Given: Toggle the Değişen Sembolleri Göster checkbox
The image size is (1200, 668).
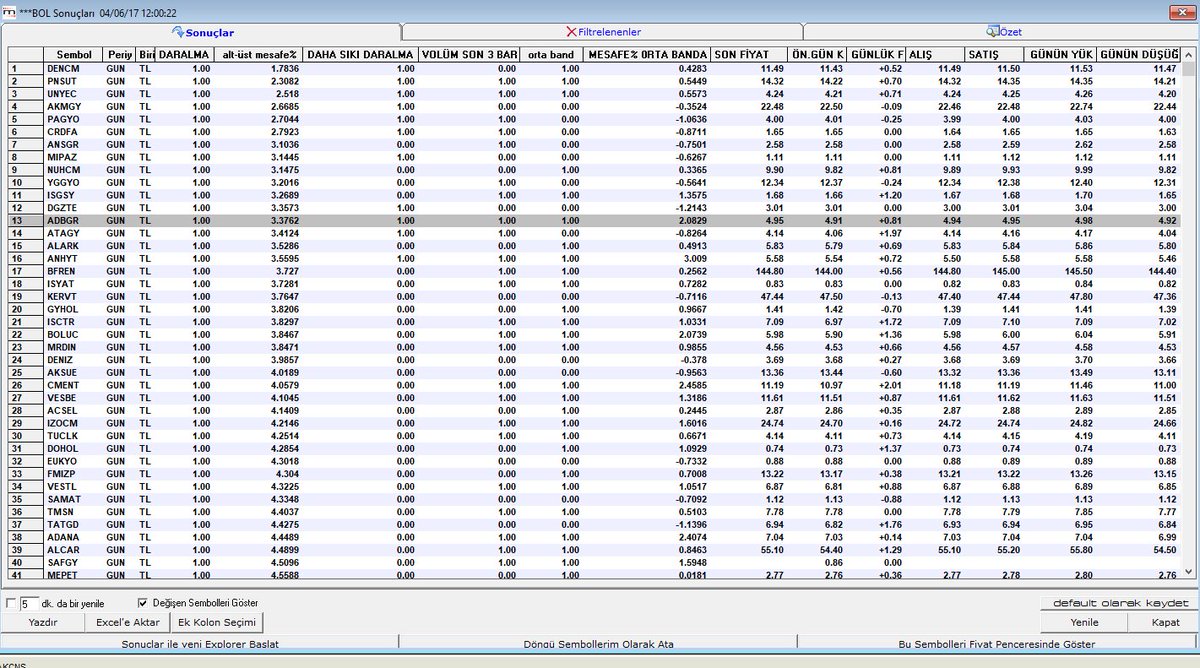Looking at the screenshot, I should [143, 604].
